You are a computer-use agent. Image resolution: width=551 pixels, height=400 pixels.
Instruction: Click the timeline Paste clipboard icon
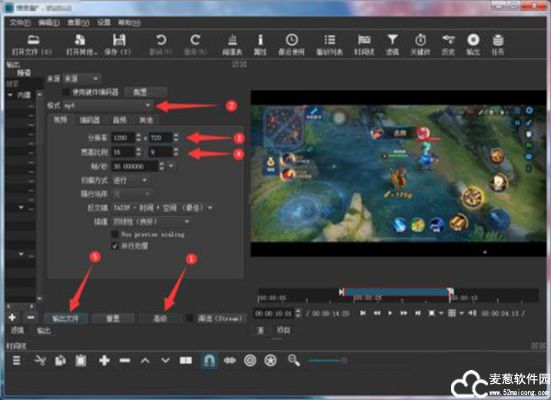(81, 360)
